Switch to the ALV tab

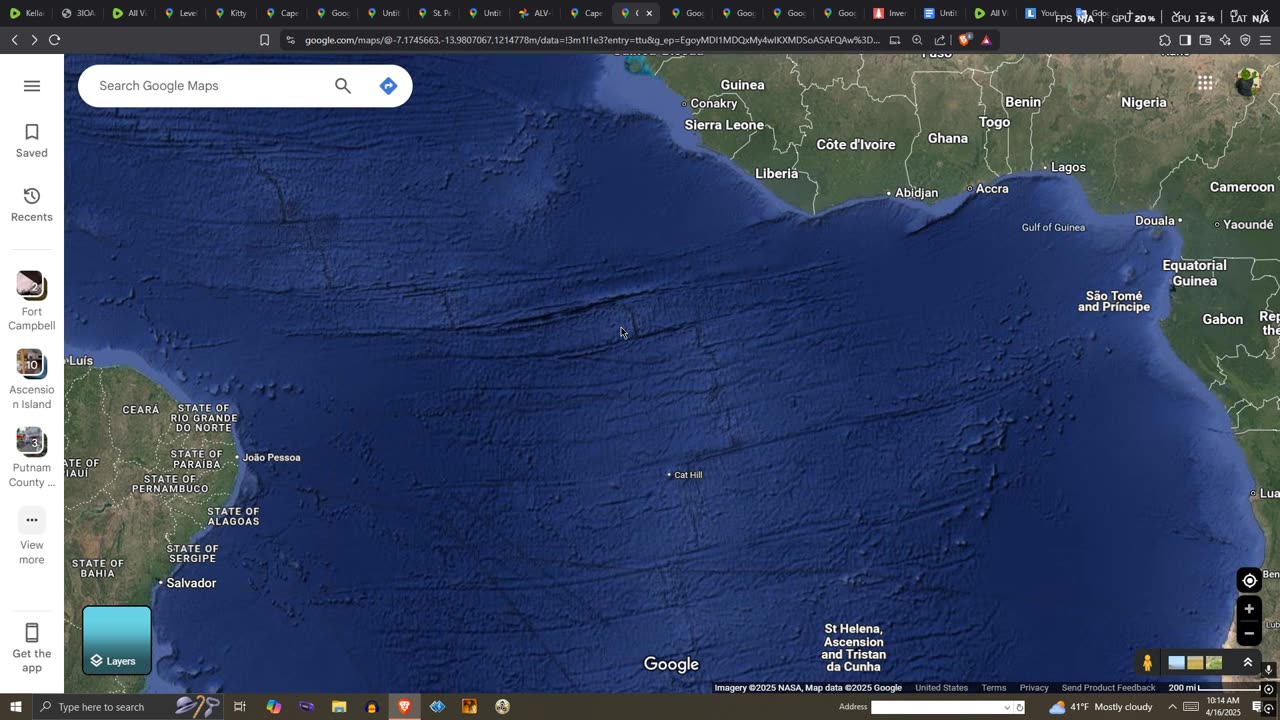pyautogui.click(x=535, y=13)
